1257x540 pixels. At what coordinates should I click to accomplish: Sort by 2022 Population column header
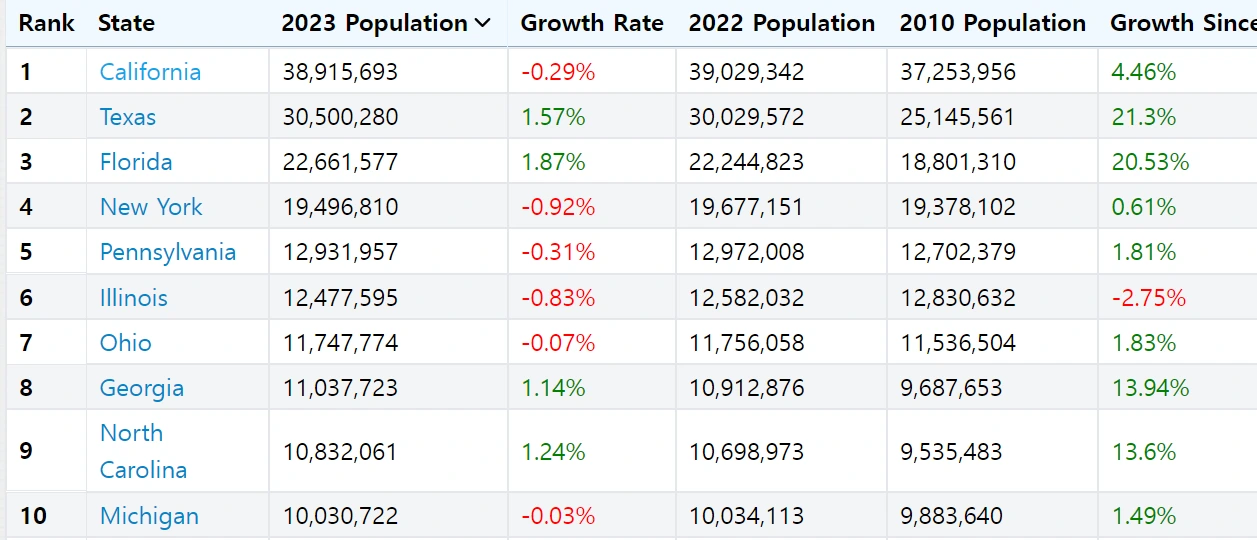point(781,24)
